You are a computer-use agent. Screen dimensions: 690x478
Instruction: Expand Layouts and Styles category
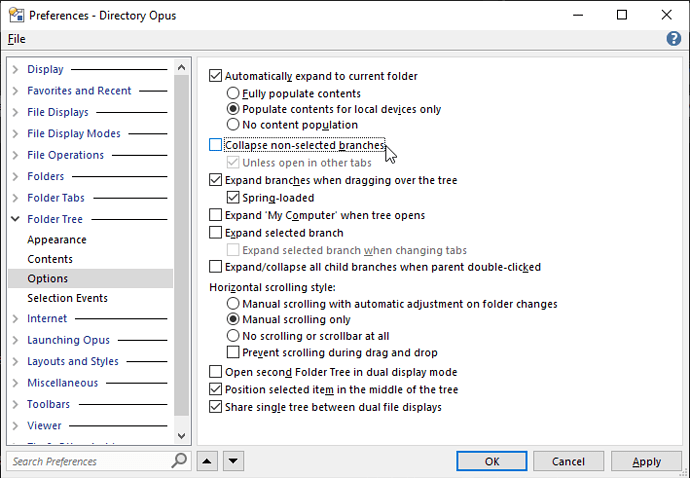pos(15,361)
